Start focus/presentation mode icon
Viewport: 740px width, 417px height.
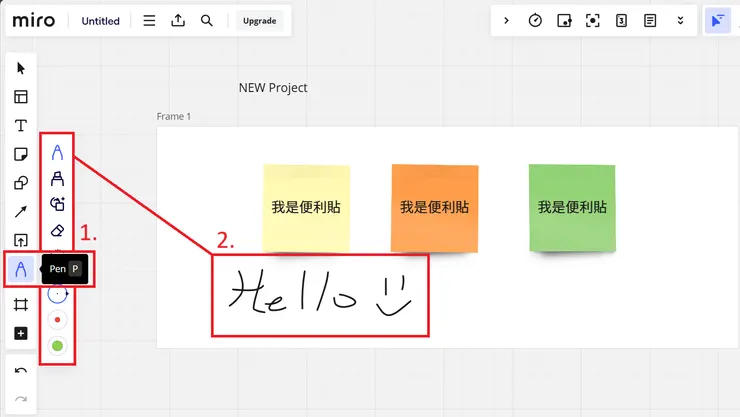(x=593, y=21)
